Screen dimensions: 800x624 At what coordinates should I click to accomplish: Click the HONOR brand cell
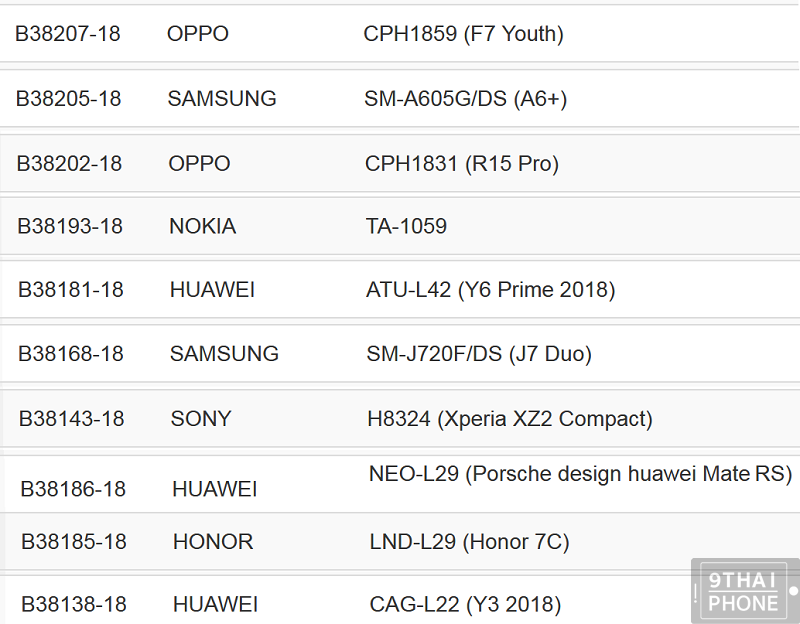[213, 542]
